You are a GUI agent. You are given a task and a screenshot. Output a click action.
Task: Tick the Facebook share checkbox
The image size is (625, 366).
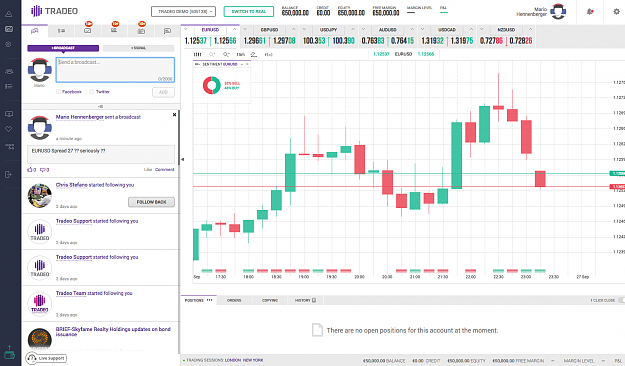(x=58, y=92)
